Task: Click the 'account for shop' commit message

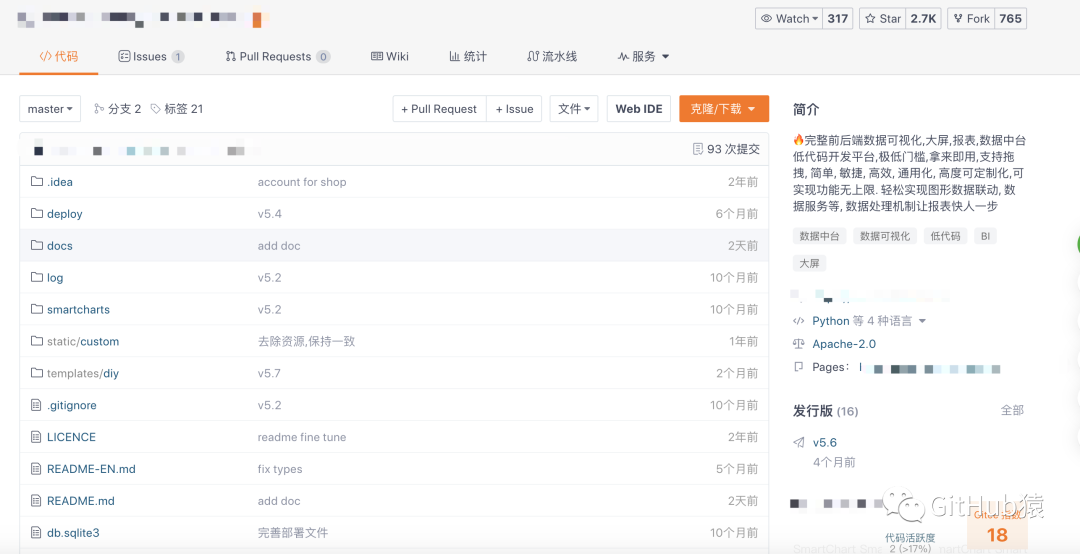Action: [x=302, y=182]
